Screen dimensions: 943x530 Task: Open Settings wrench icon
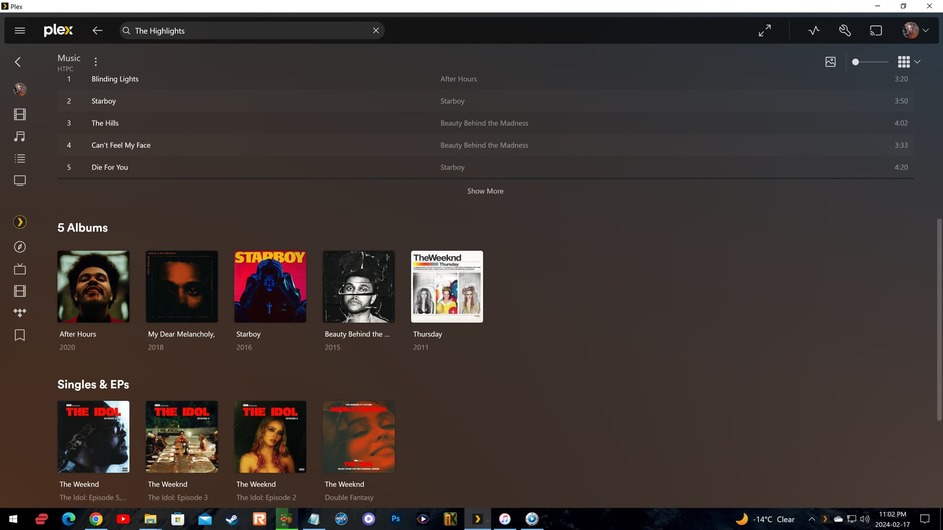[845, 30]
